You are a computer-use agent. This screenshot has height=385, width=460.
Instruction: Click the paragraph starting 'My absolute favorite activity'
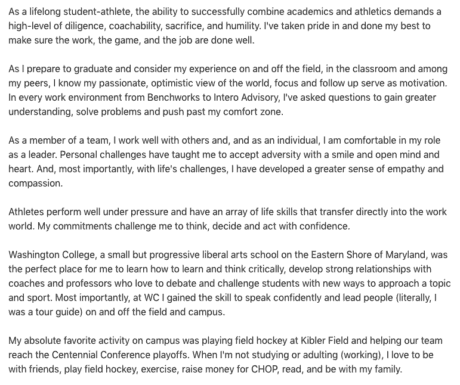225,355
